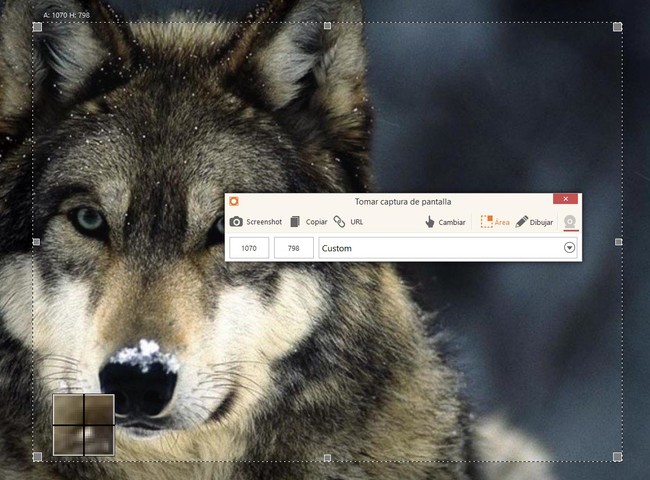Click the Screenshot text label

(264, 222)
